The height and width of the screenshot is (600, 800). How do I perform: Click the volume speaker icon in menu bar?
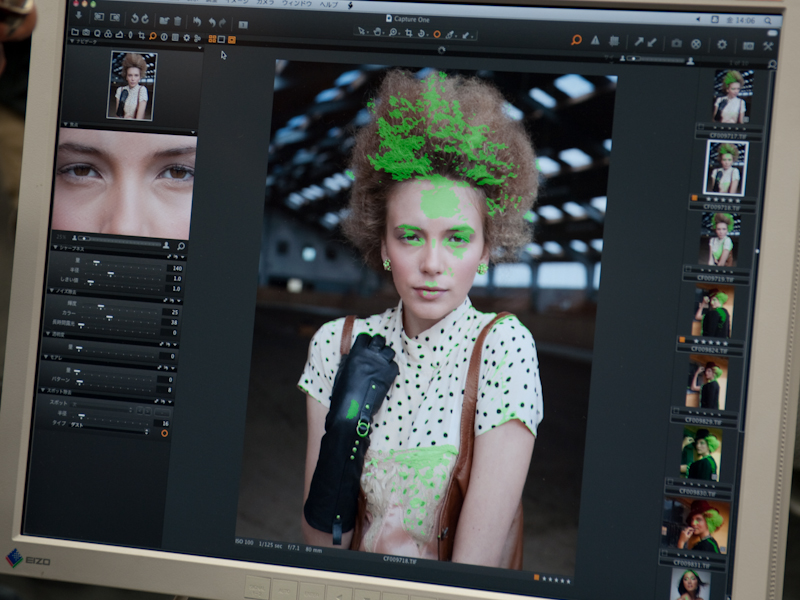[697, 19]
